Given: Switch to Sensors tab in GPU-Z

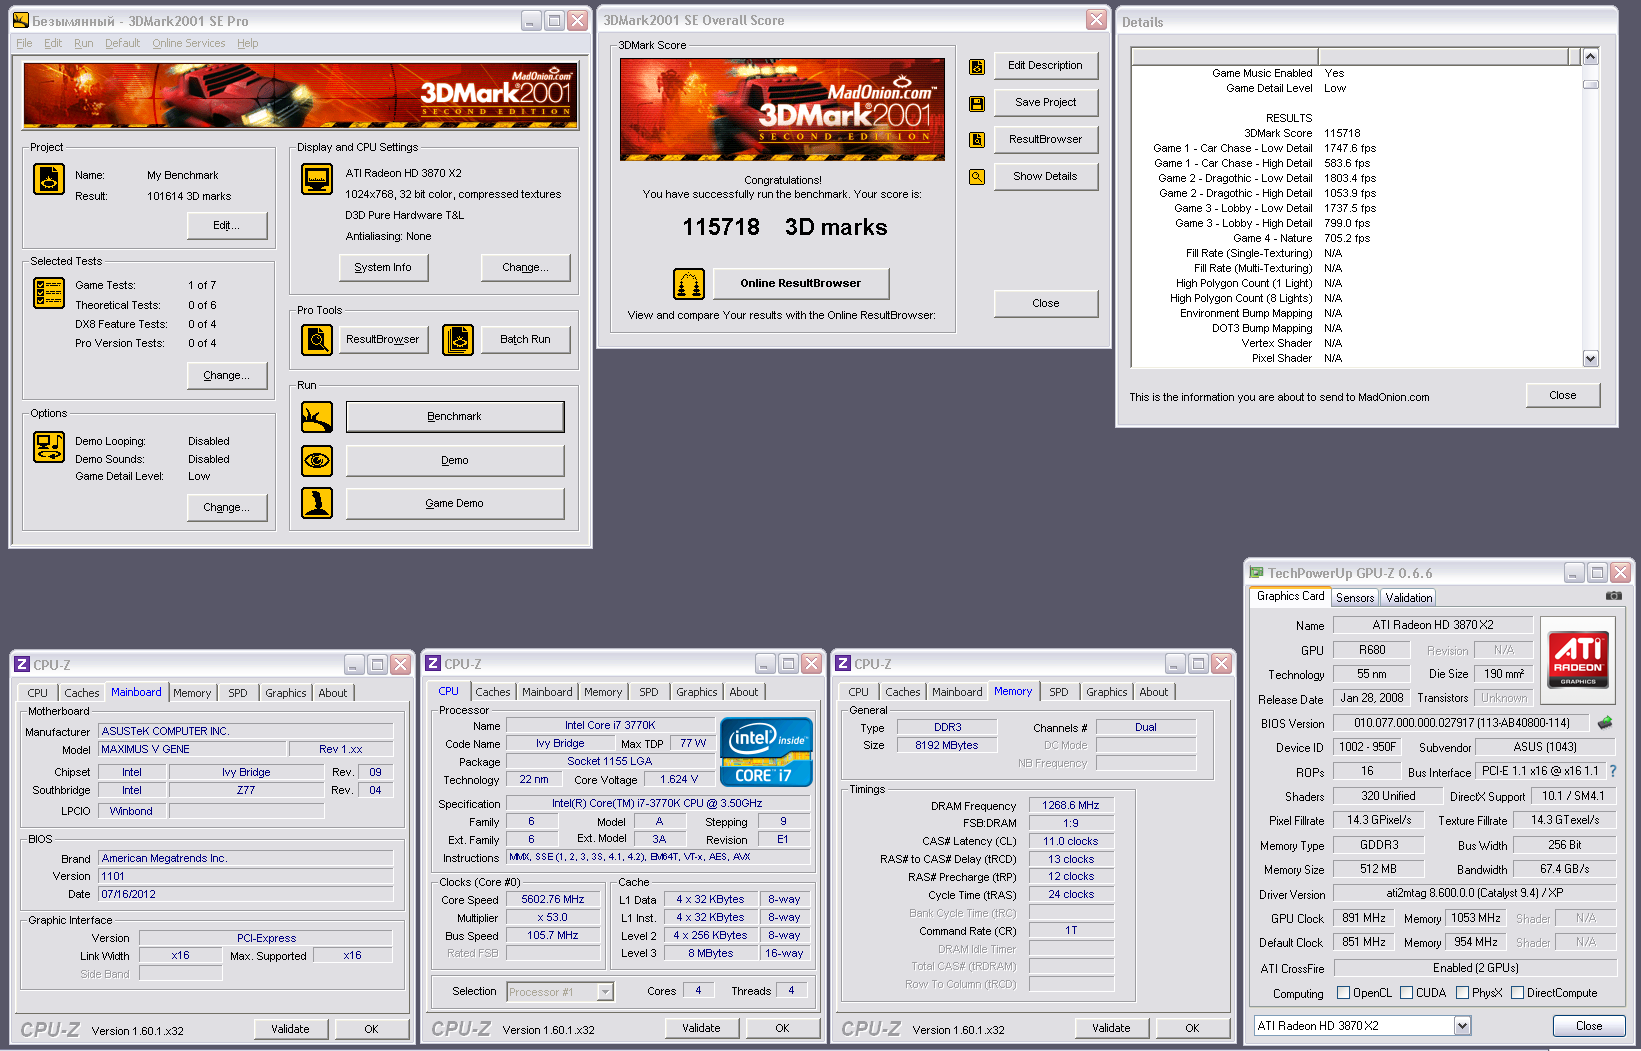Looking at the screenshot, I should point(1355,598).
